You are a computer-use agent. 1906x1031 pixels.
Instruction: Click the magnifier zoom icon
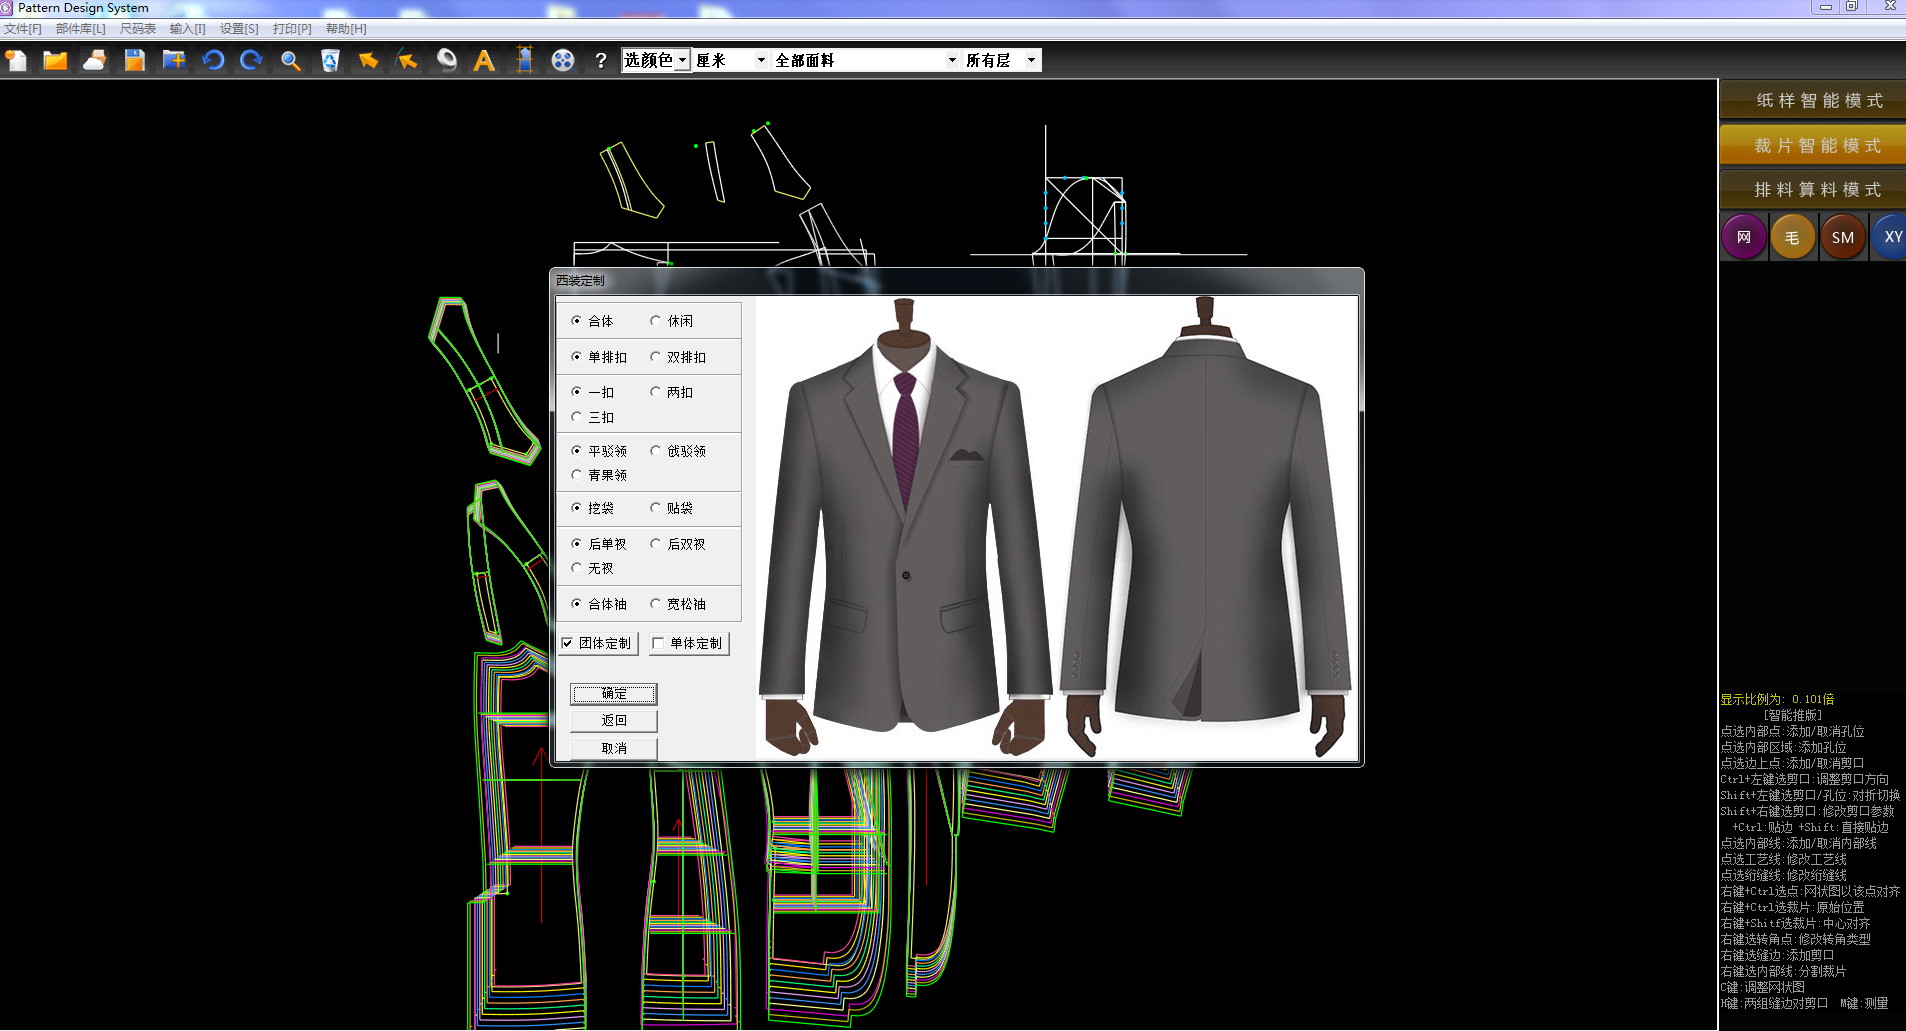tap(290, 61)
